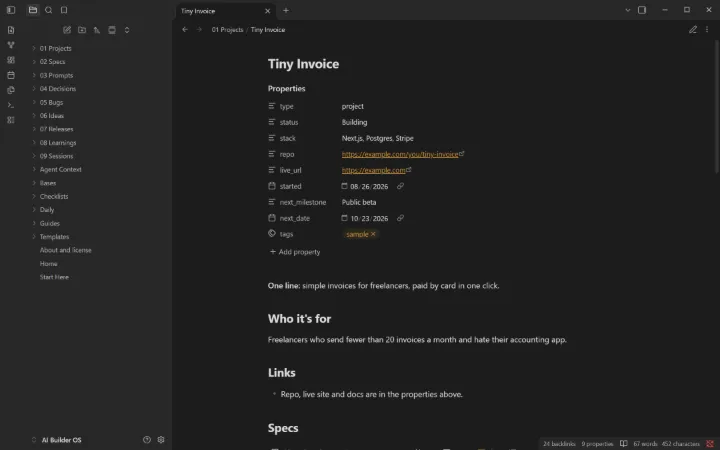Open the note's more options menu

point(707,29)
